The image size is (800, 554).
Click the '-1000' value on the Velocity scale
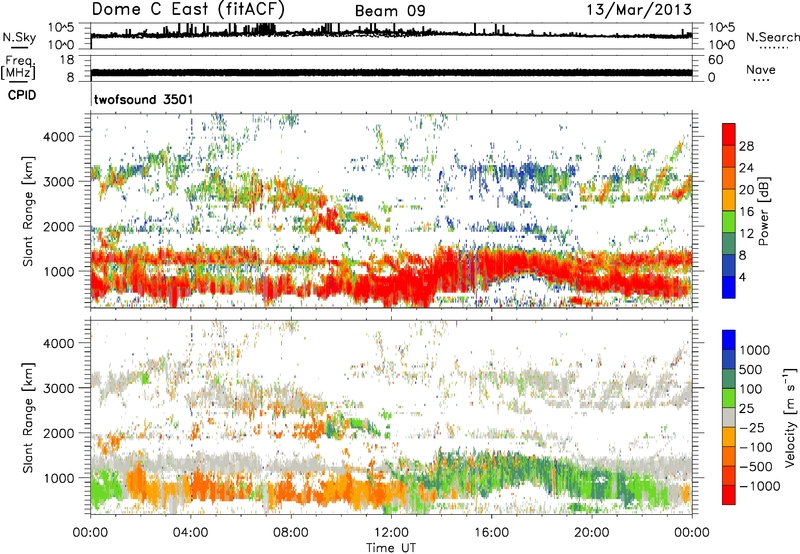760,486
